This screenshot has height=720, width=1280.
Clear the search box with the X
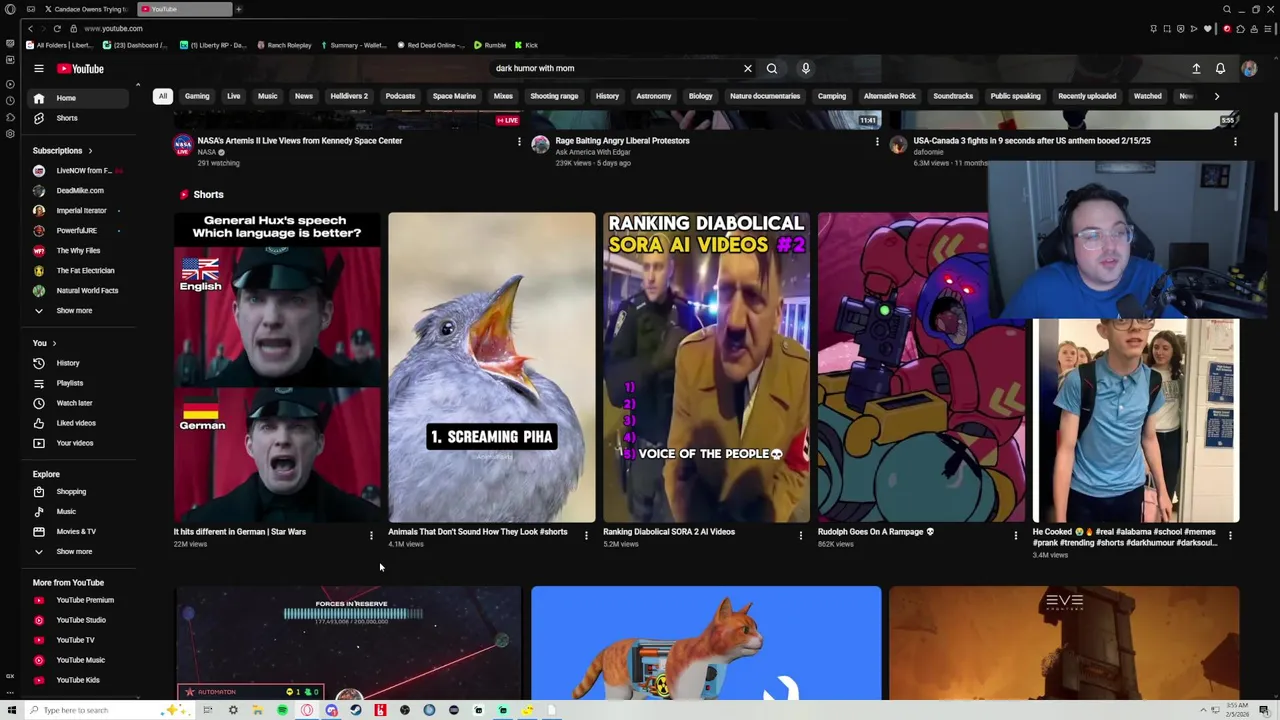point(747,68)
